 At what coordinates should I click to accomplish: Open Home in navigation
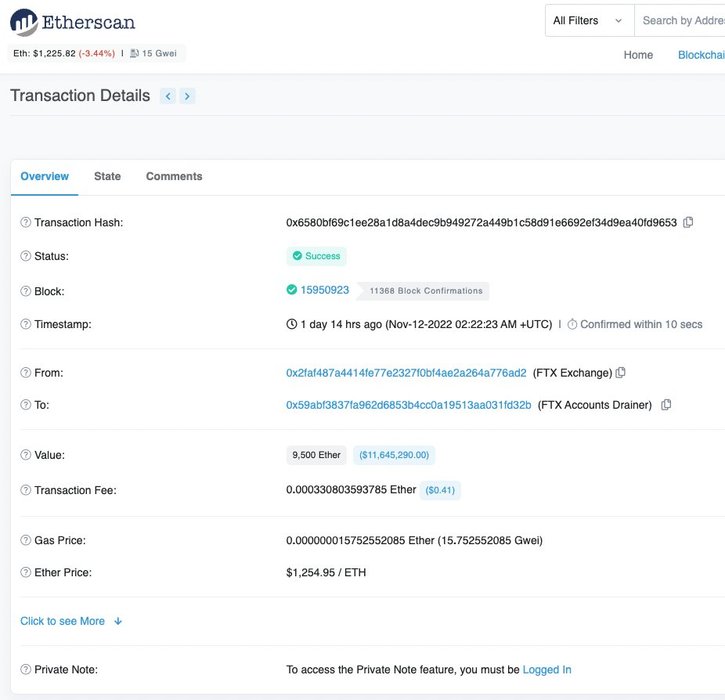pyautogui.click(x=638, y=55)
